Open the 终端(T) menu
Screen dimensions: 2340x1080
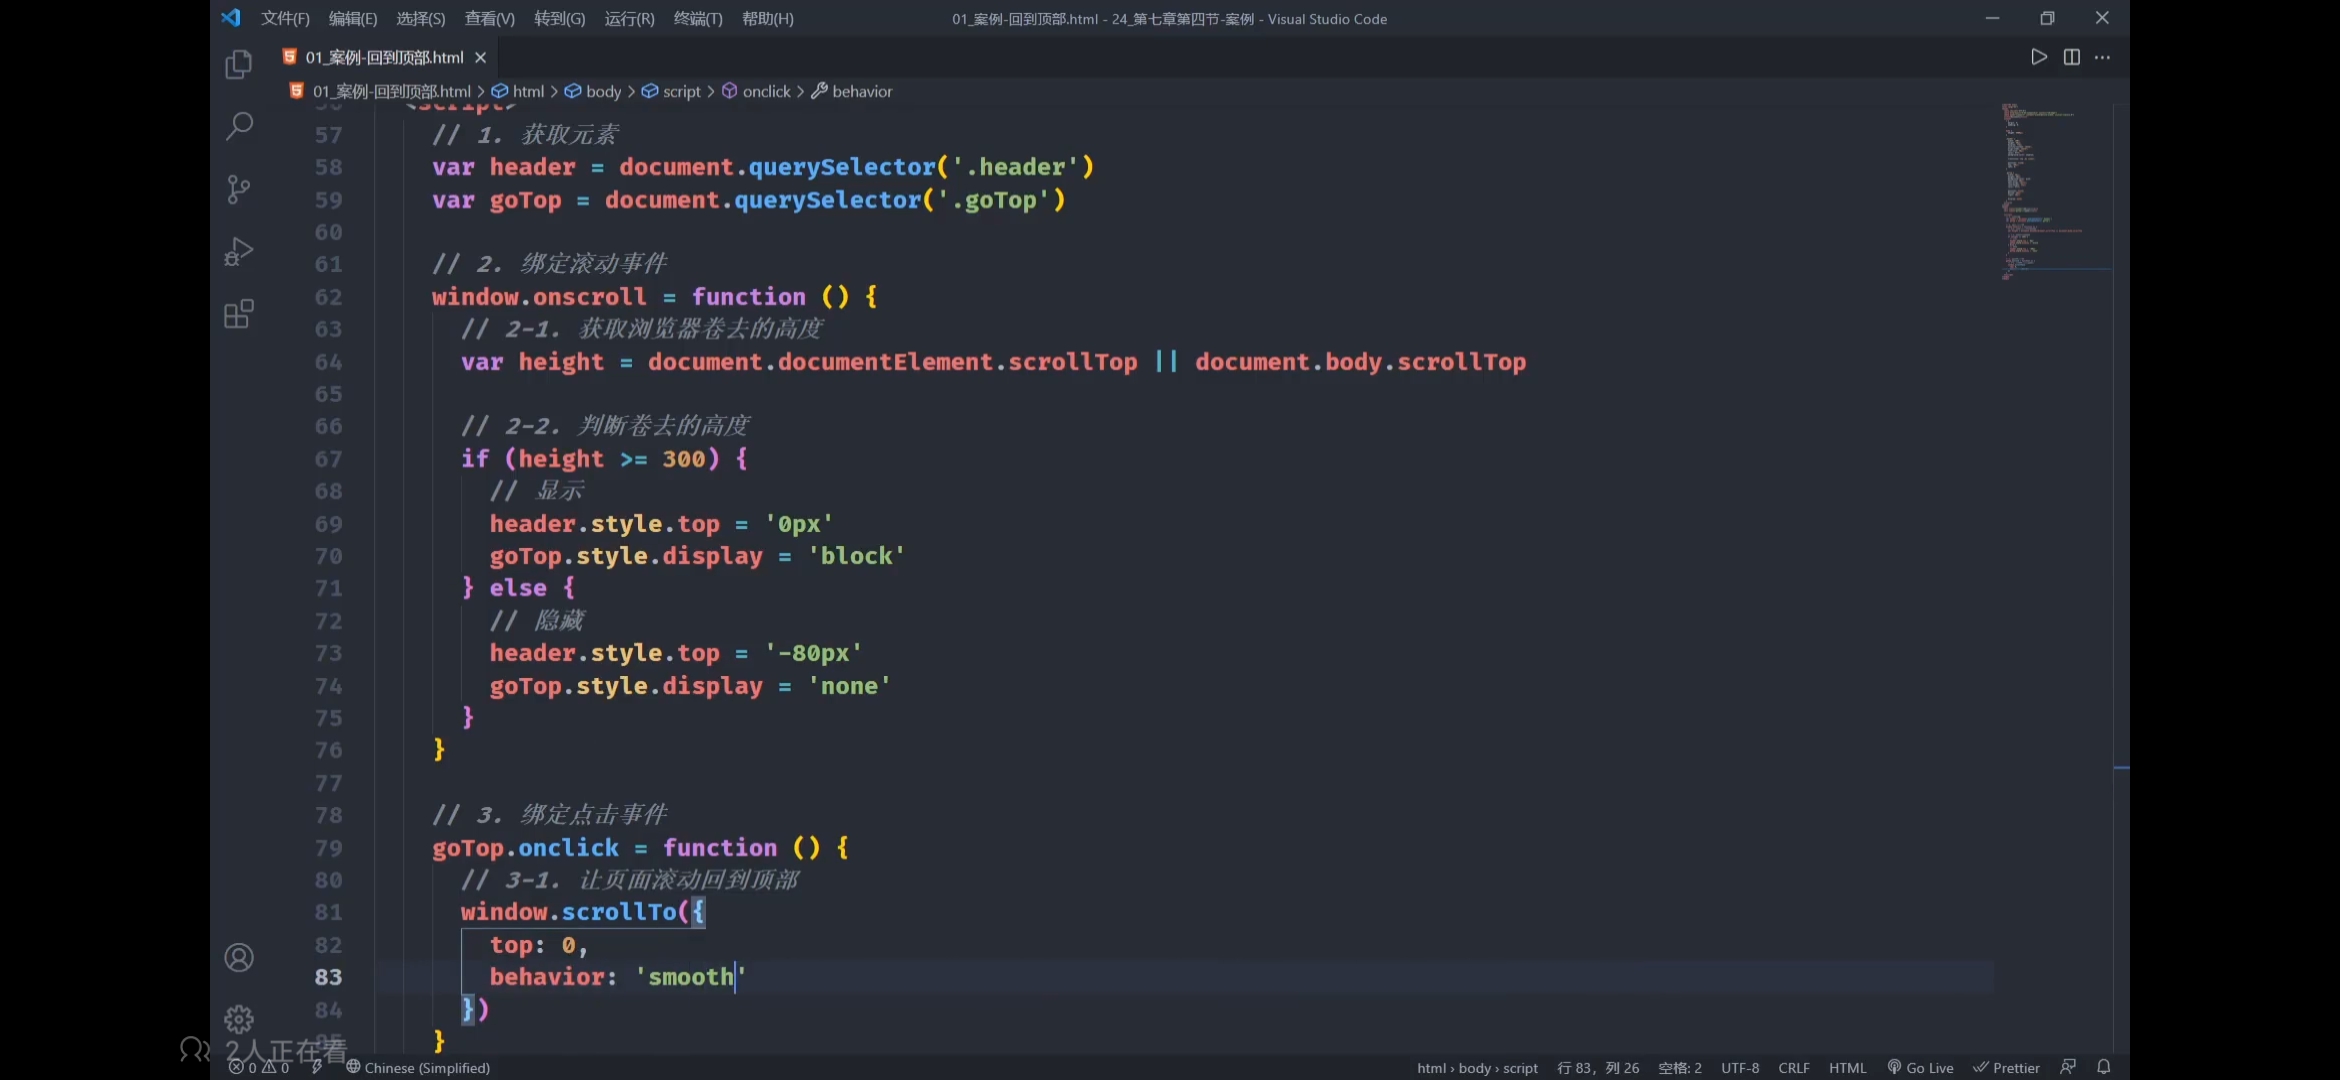point(697,18)
